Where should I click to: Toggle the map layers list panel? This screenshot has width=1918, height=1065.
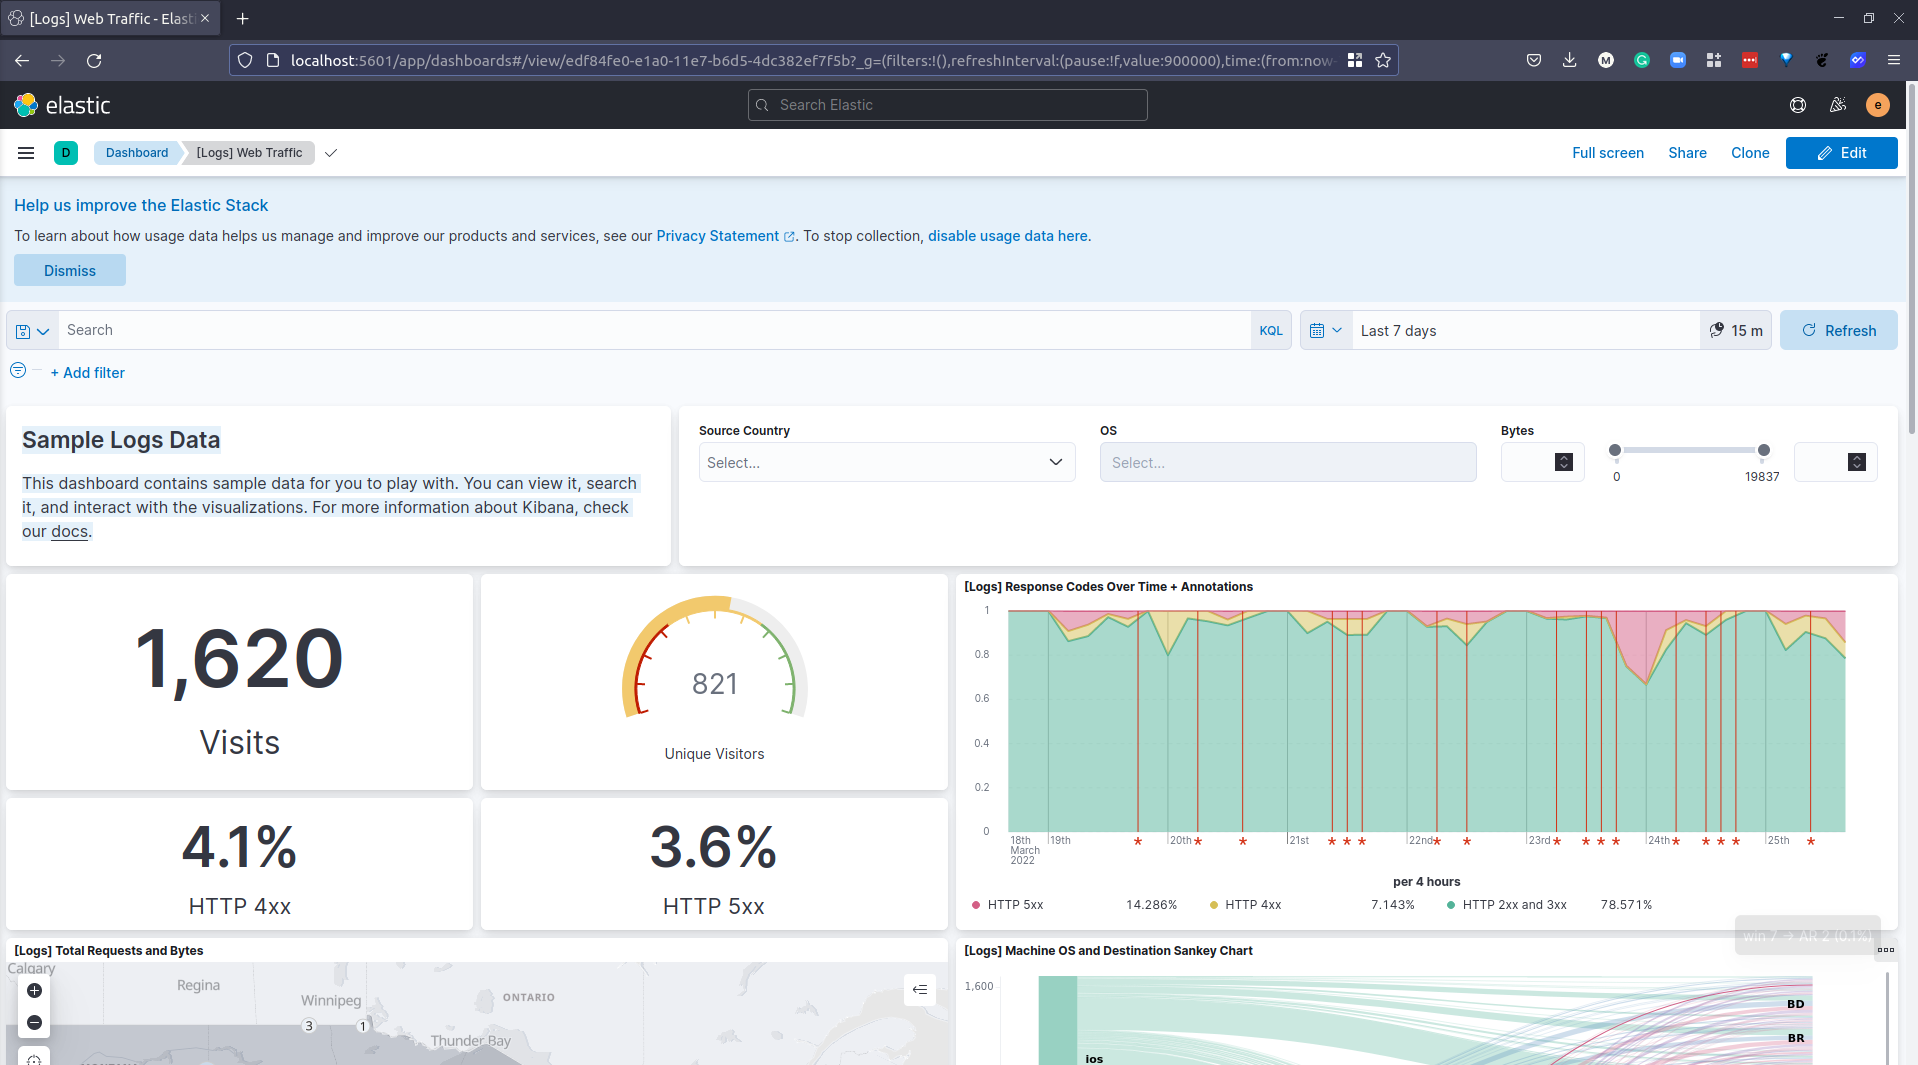point(919,990)
